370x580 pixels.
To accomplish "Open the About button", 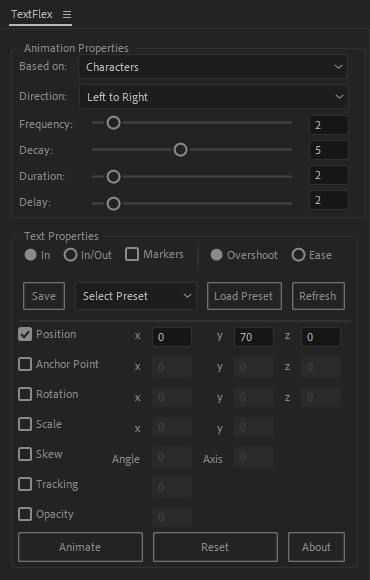I will click(316, 547).
